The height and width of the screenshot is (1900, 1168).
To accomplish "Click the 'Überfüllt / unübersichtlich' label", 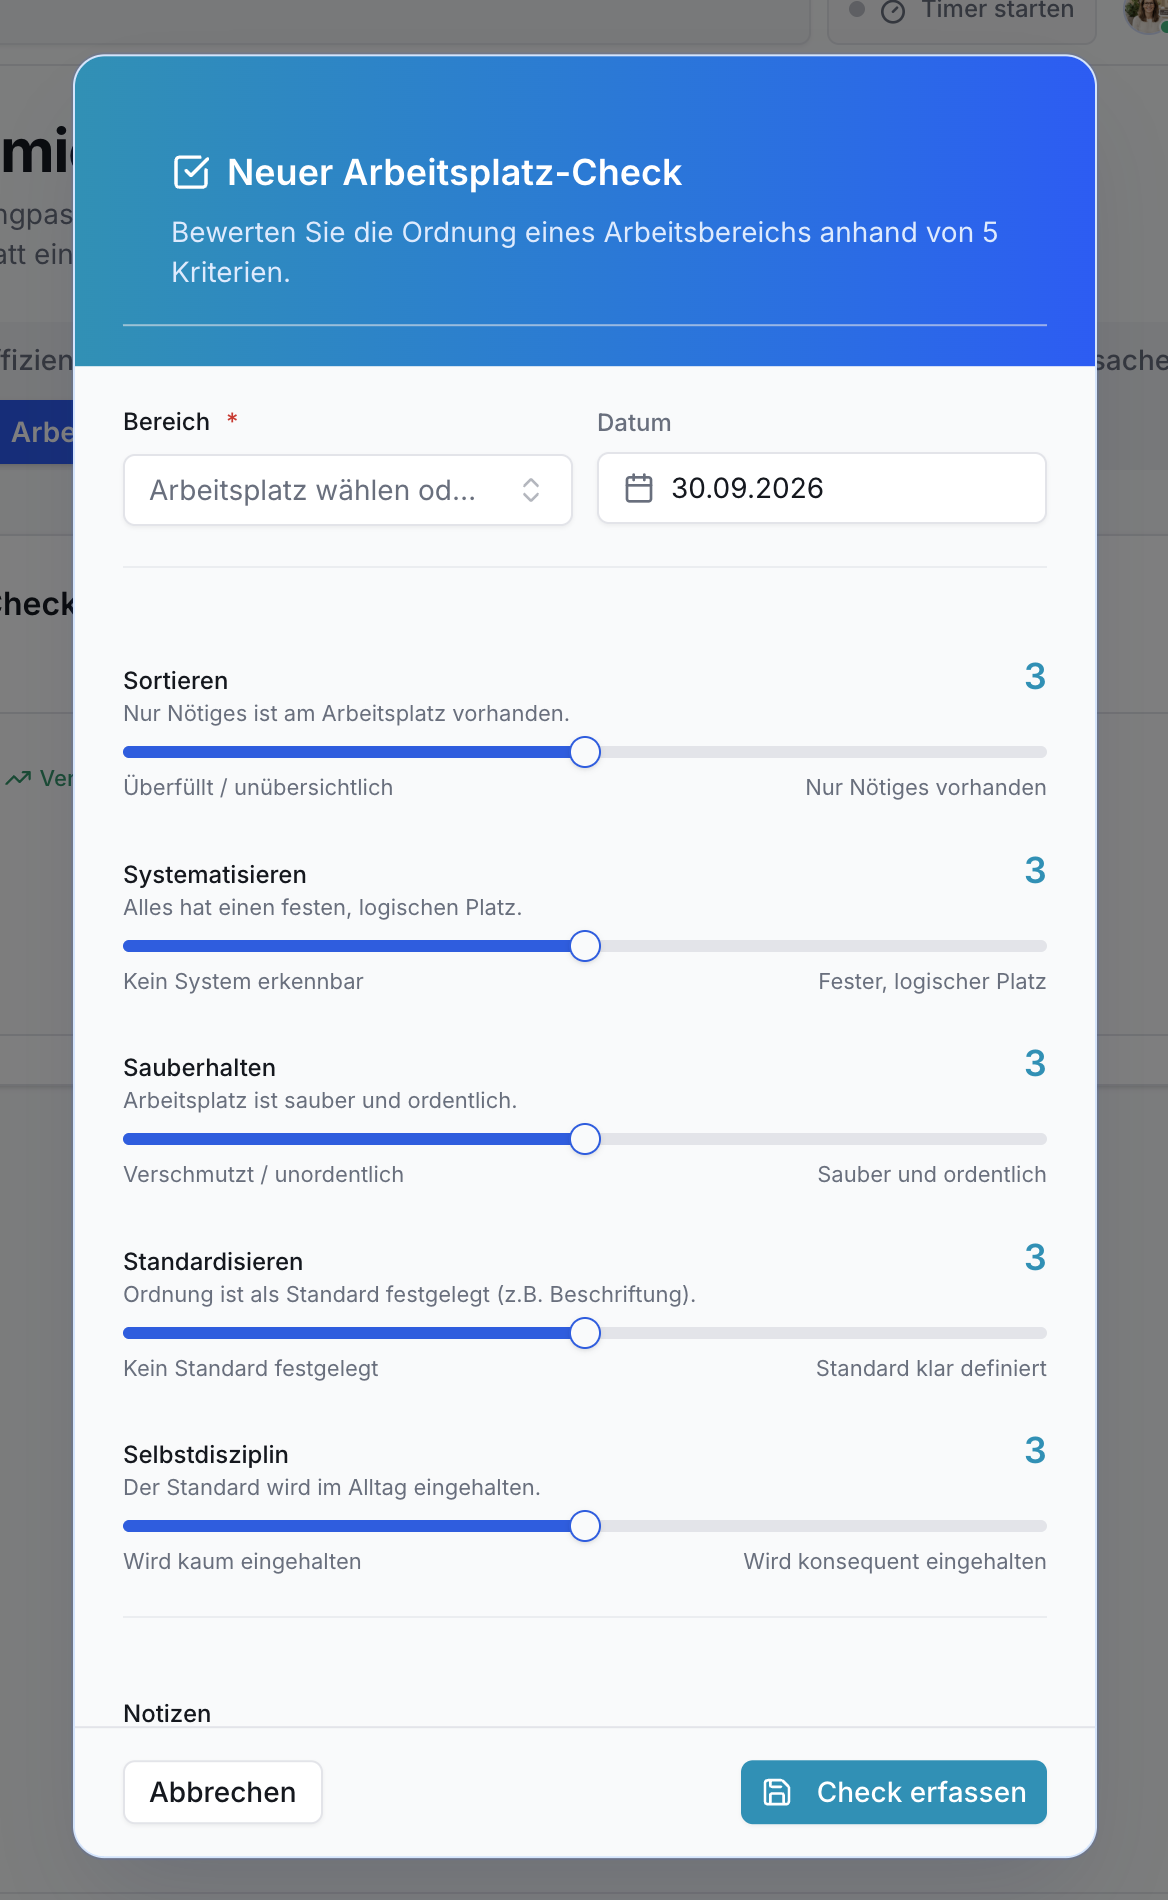I will [258, 788].
